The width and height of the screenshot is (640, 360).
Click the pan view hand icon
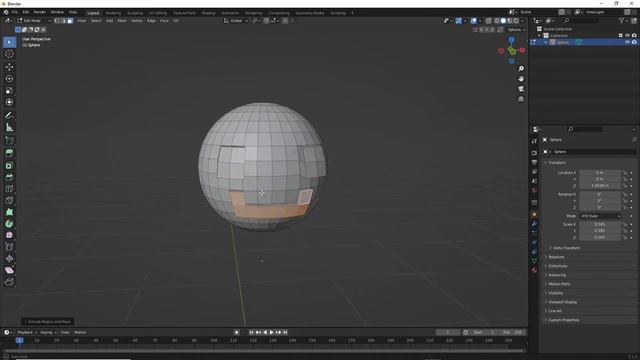pos(521,79)
